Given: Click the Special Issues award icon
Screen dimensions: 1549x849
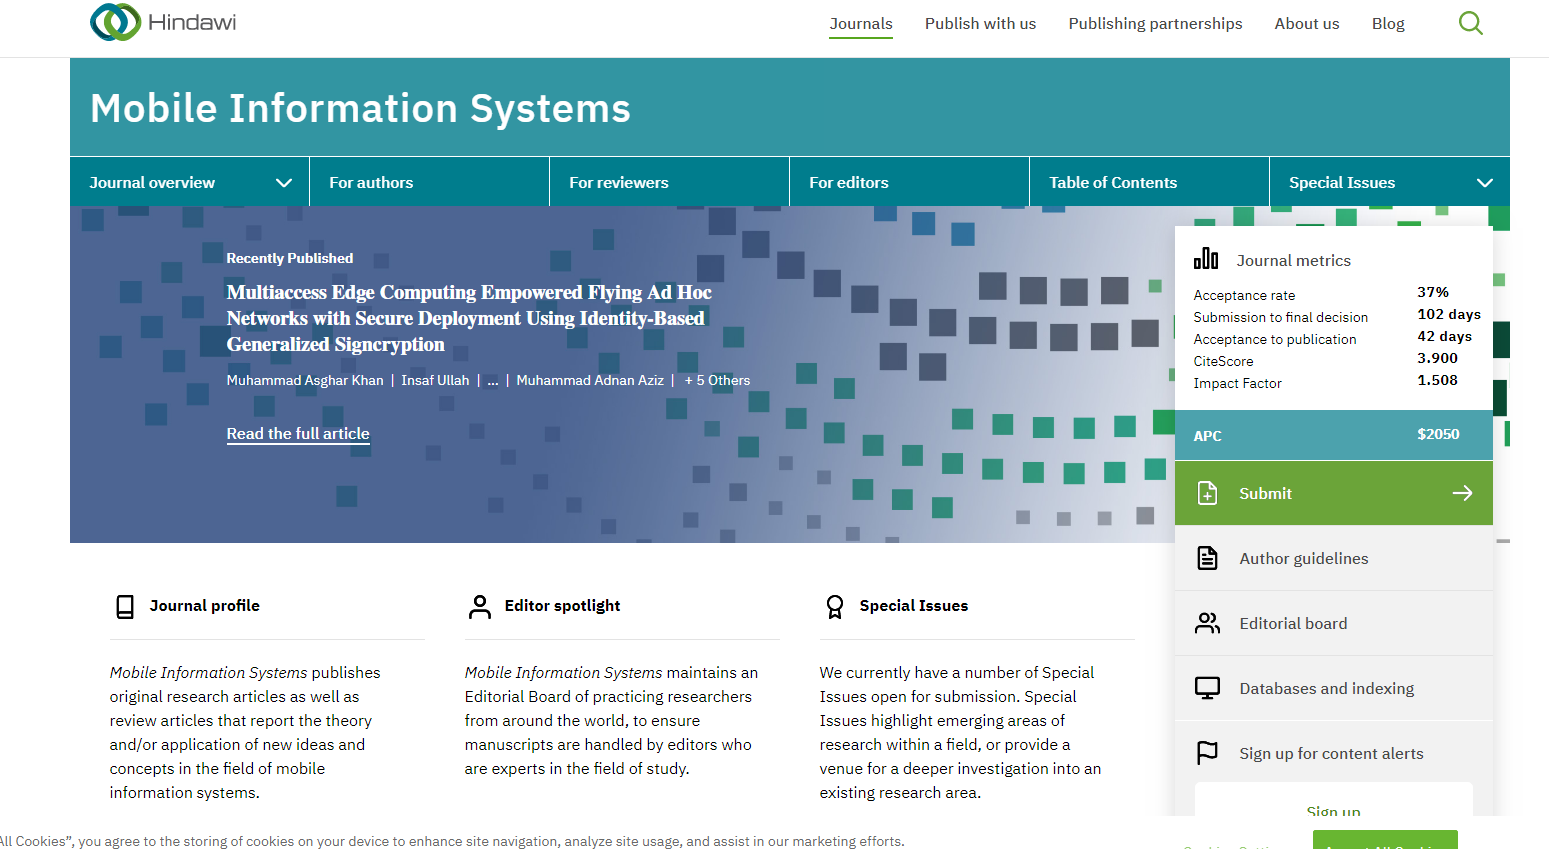Looking at the screenshot, I should tap(835, 606).
